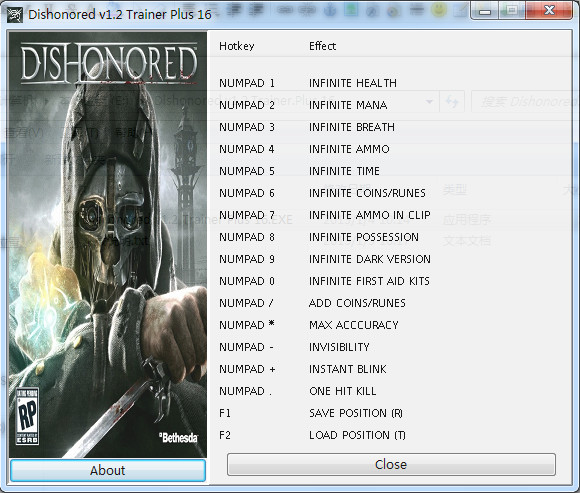This screenshot has height=493, width=580.
Task: Select the F2 hotkey label
Action: coord(225,435)
